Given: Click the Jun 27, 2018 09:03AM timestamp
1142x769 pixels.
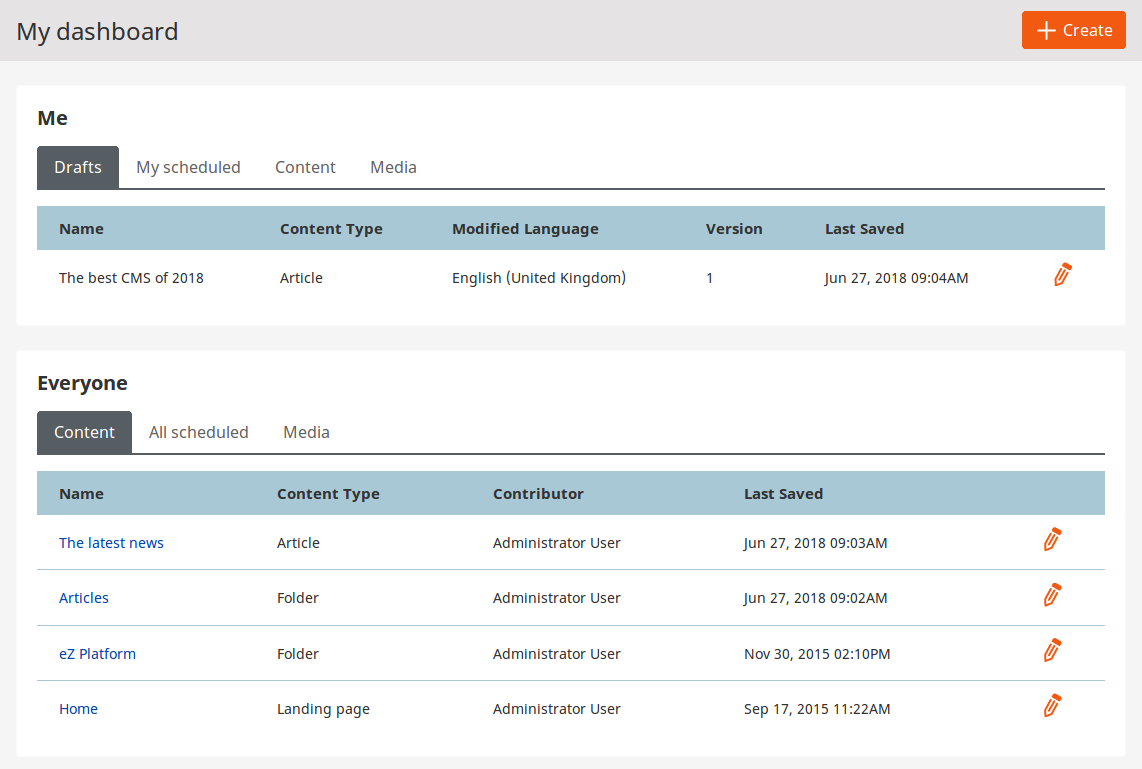Looking at the screenshot, I should click(x=816, y=543).
